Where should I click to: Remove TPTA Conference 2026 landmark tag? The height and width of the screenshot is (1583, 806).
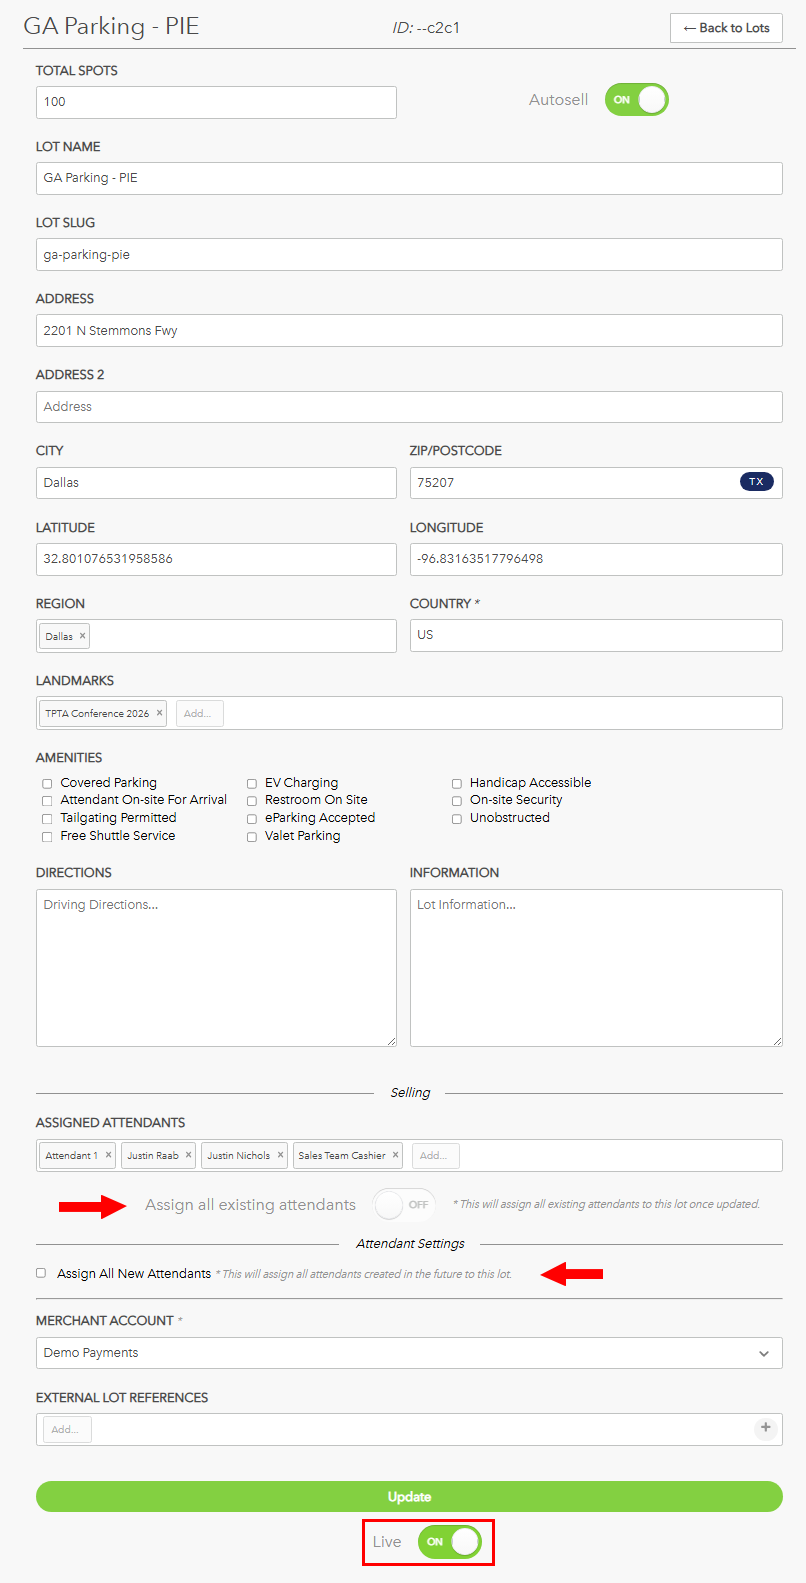159,713
